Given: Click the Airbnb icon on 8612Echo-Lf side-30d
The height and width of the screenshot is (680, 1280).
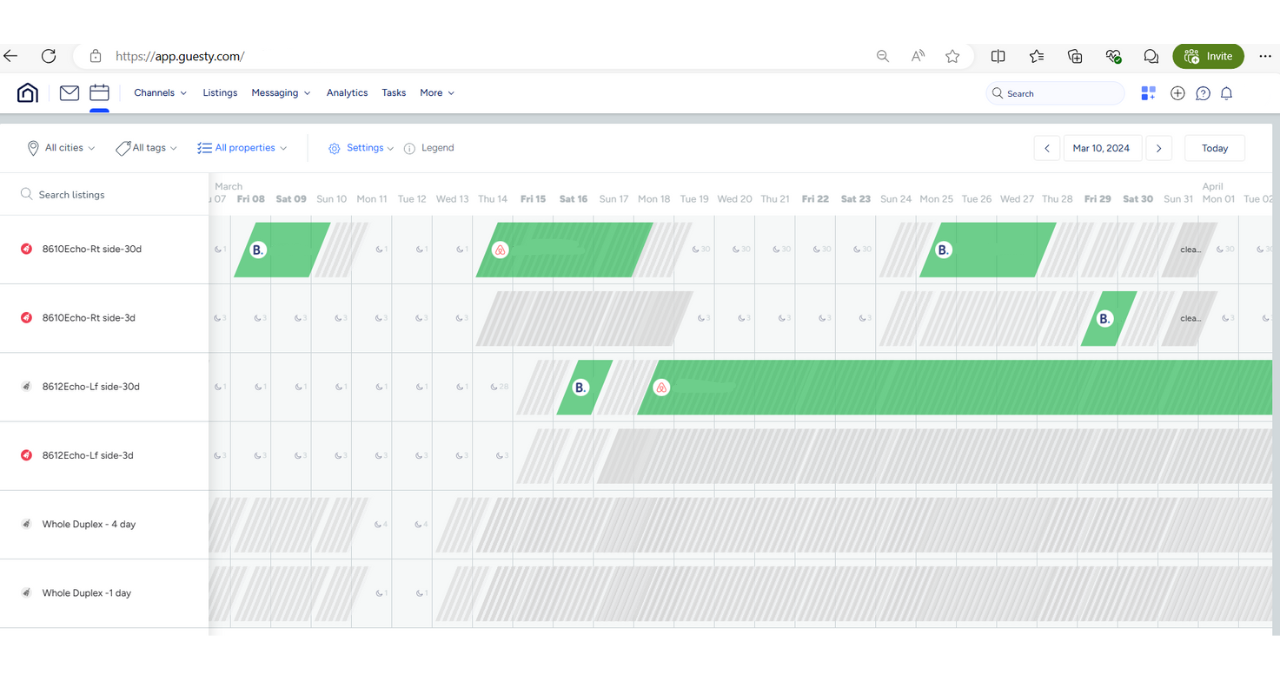Looking at the screenshot, I should click(661, 387).
